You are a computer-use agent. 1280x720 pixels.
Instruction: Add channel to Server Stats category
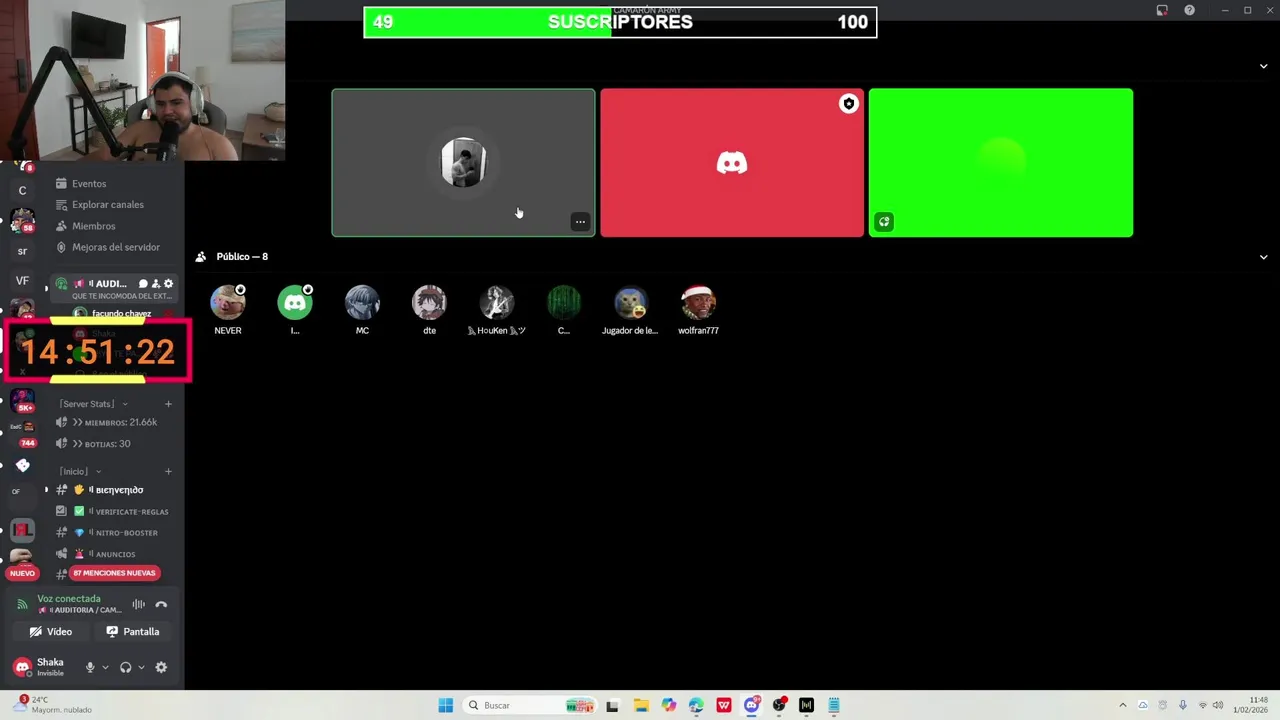tap(168, 404)
